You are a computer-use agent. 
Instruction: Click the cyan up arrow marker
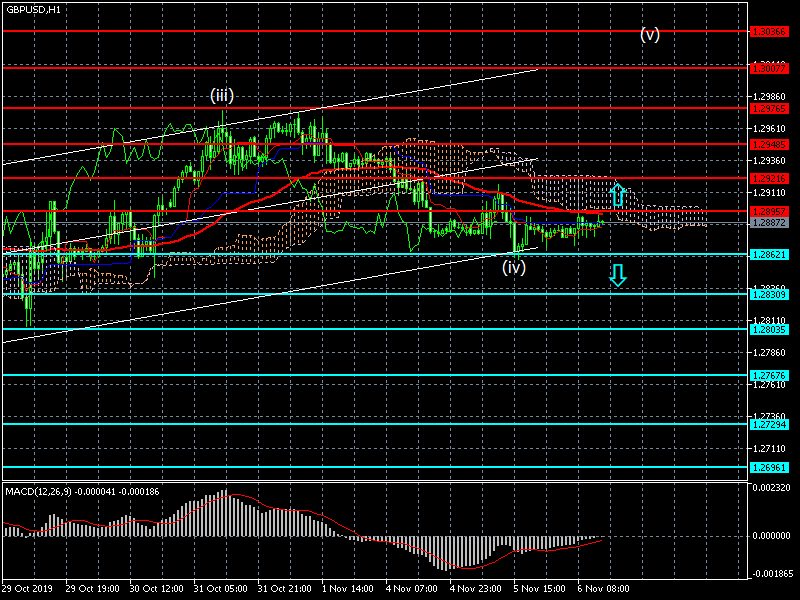617,194
